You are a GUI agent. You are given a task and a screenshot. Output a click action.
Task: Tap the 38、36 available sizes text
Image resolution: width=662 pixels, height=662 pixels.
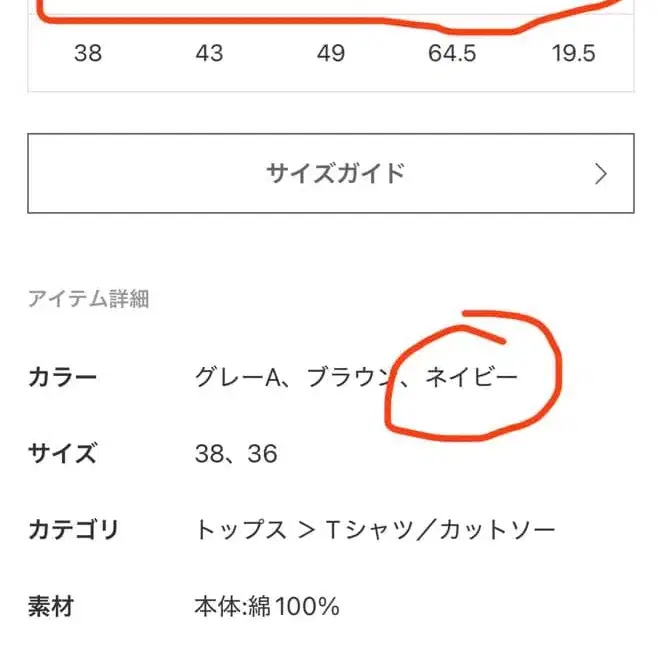(x=236, y=454)
